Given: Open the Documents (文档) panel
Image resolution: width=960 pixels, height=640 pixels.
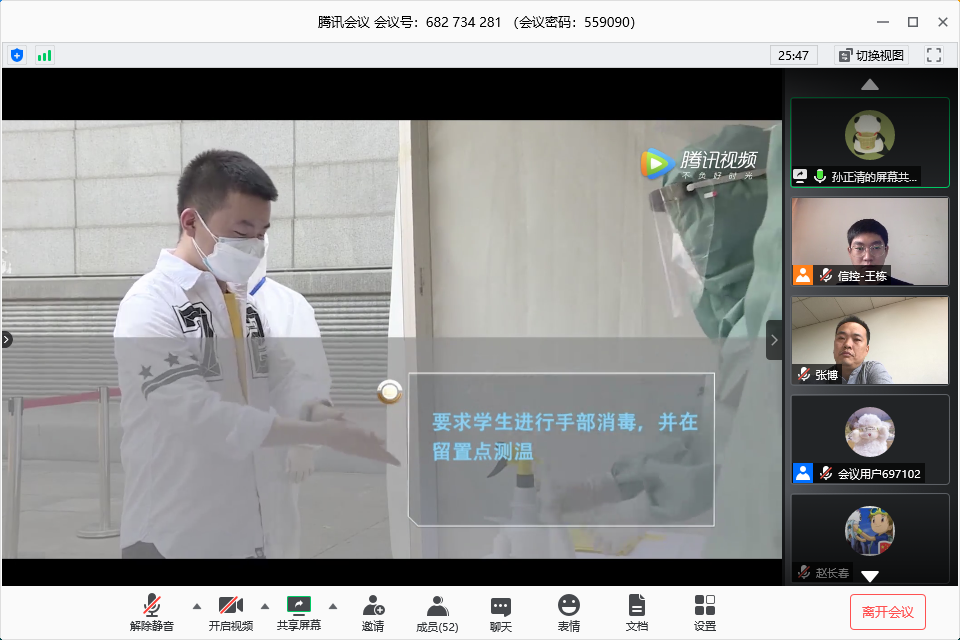Looking at the screenshot, I should click(x=637, y=612).
